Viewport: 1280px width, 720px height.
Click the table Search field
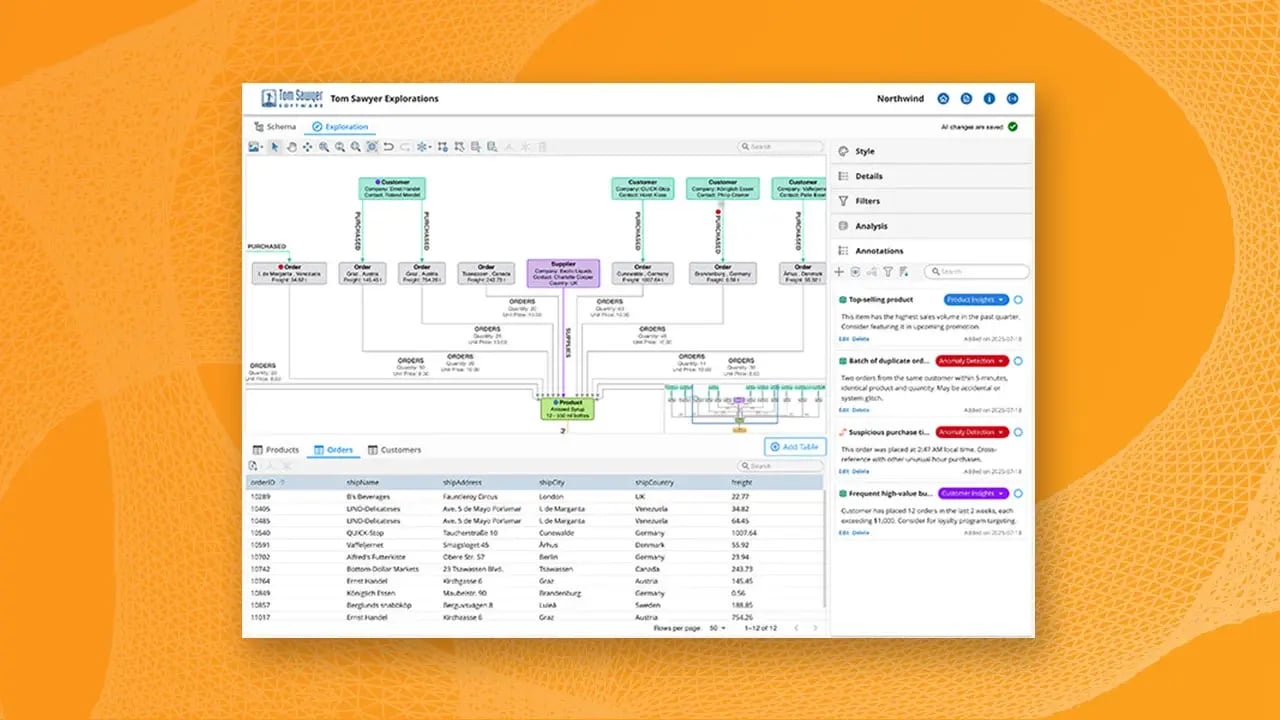[x=780, y=466]
